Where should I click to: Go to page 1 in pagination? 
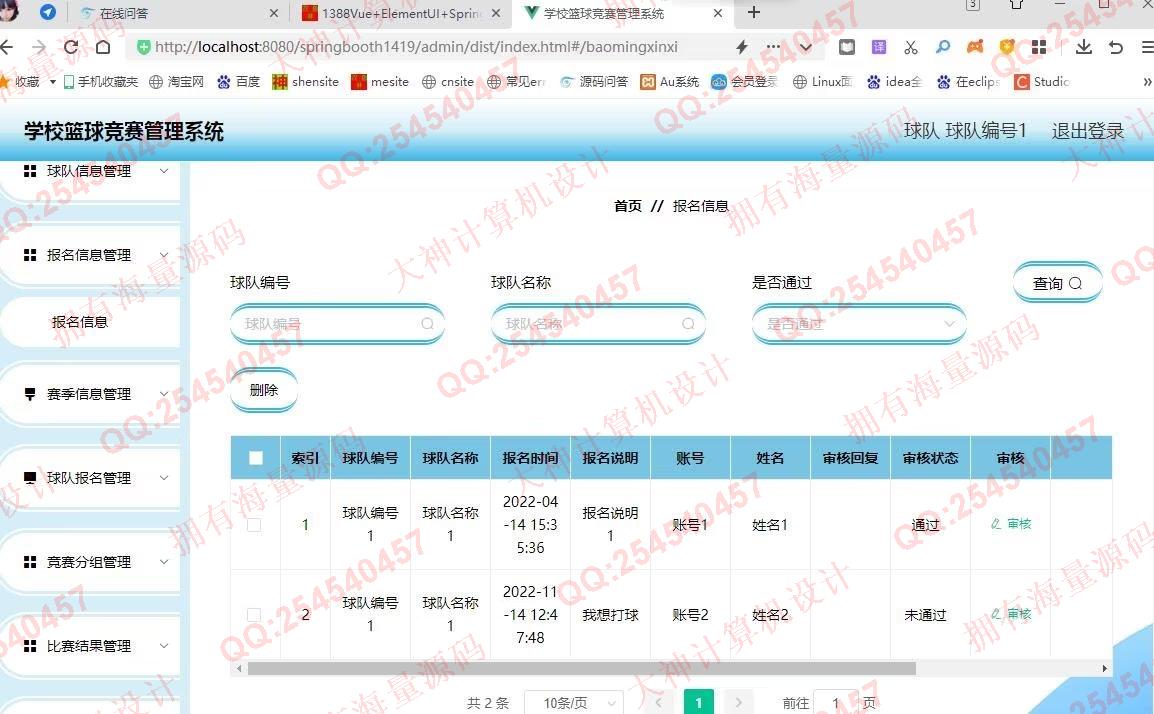pos(698,703)
